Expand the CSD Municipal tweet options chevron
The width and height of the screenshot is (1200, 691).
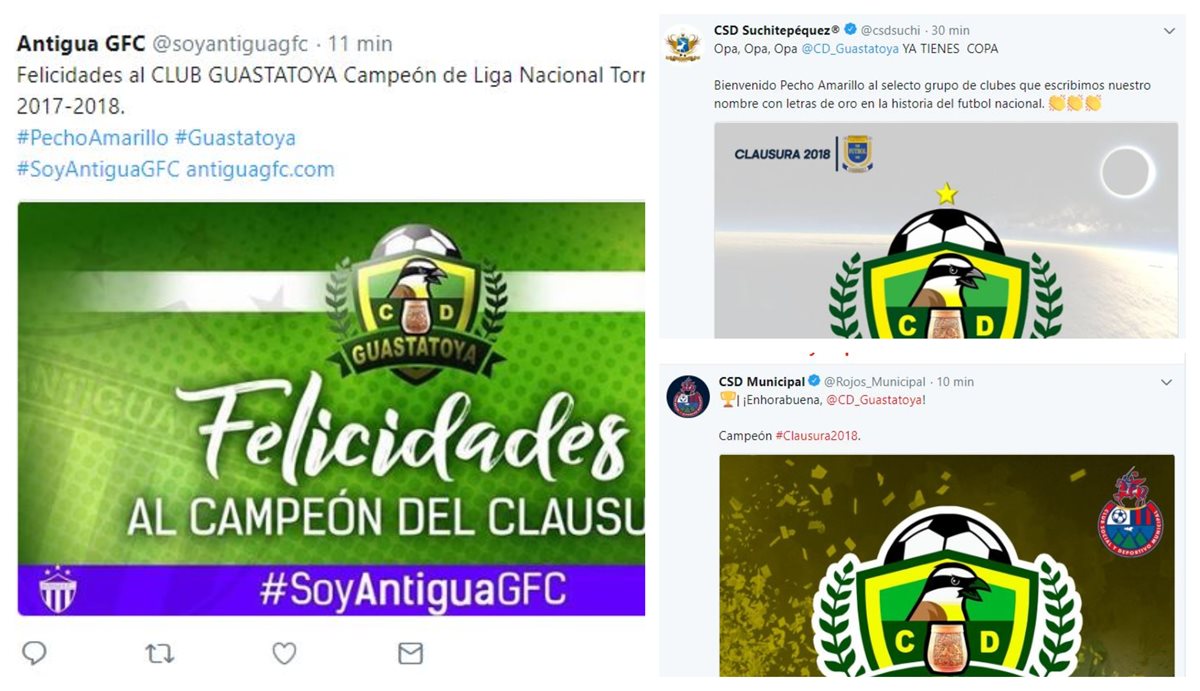pyautogui.click(x=1166, y=382)
